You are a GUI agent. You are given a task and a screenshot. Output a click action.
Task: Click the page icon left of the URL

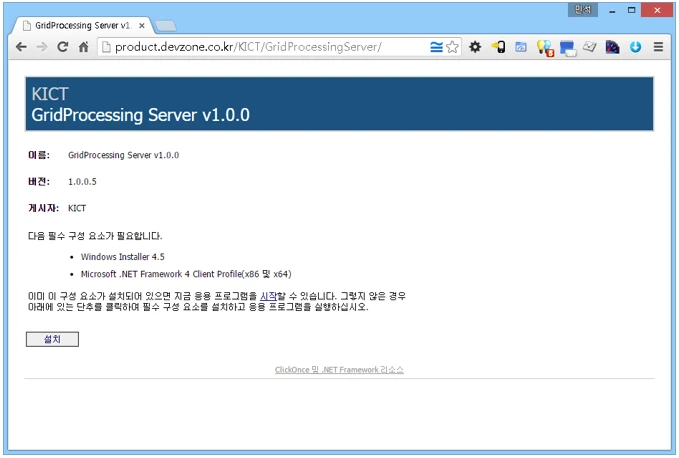point(106,47)
